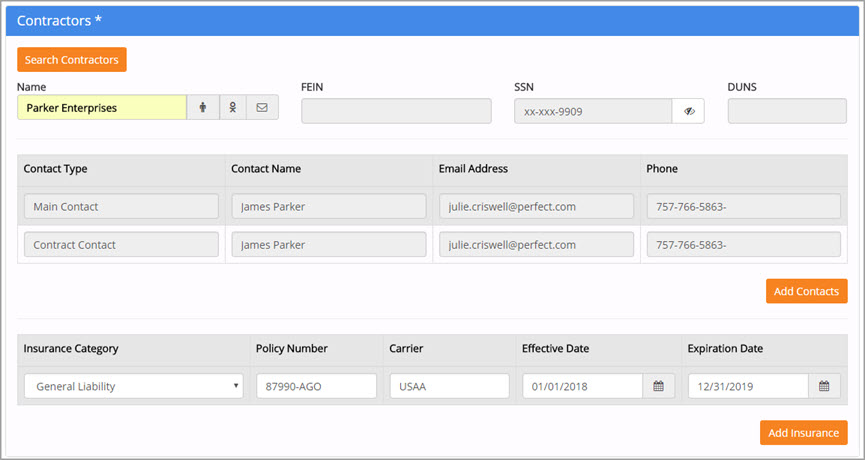Expand the Insurance Category dropdown
Viewport: 865px width, 460px height.
[133, 386]
